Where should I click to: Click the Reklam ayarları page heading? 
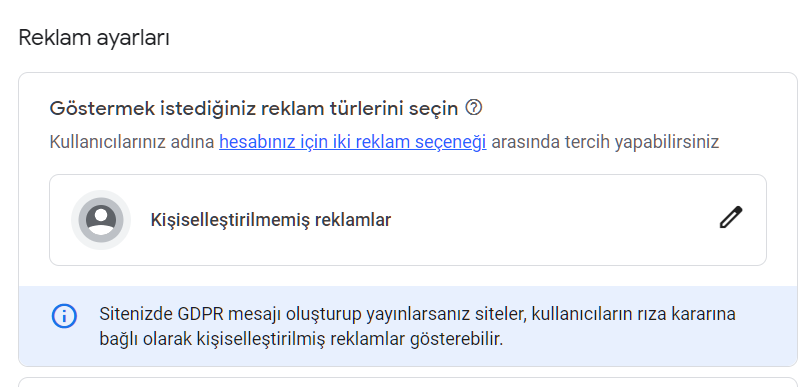pos(94,38)
